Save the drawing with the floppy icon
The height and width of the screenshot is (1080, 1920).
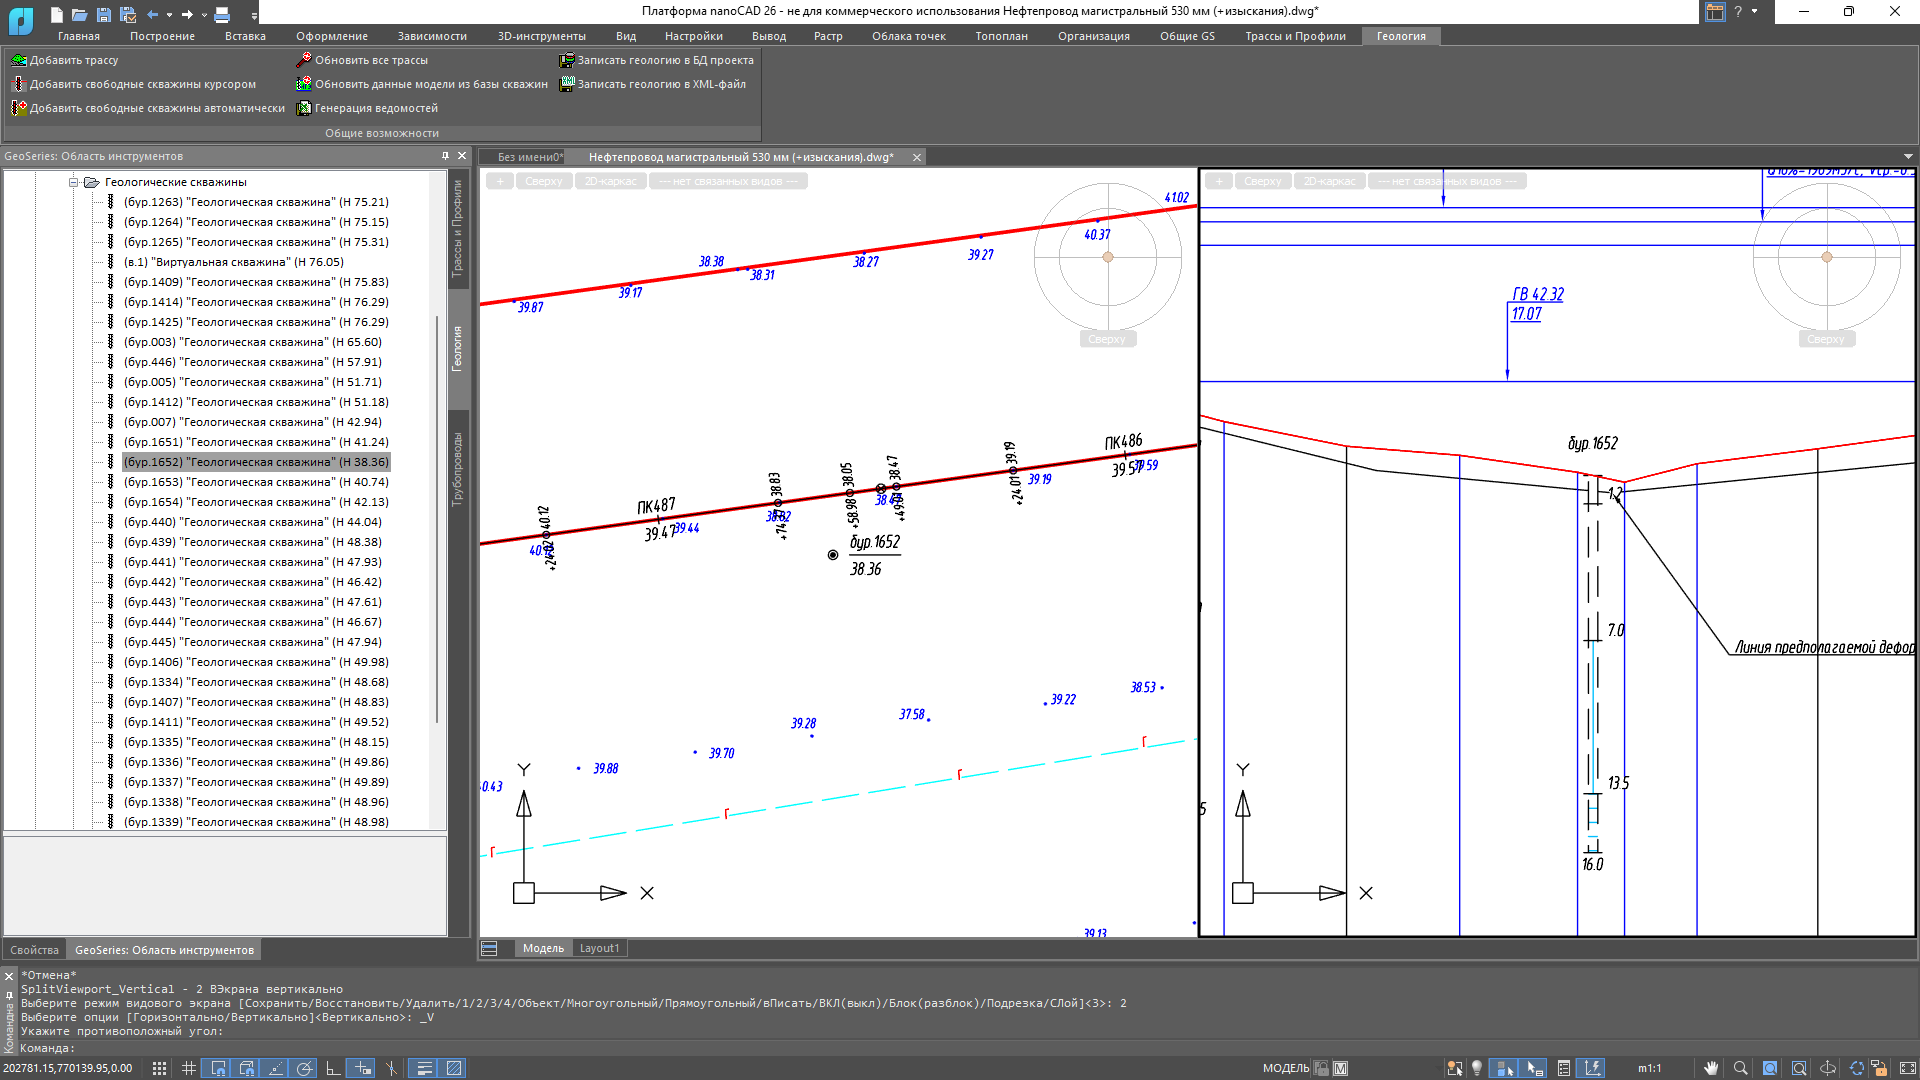(x=104, y=15)
